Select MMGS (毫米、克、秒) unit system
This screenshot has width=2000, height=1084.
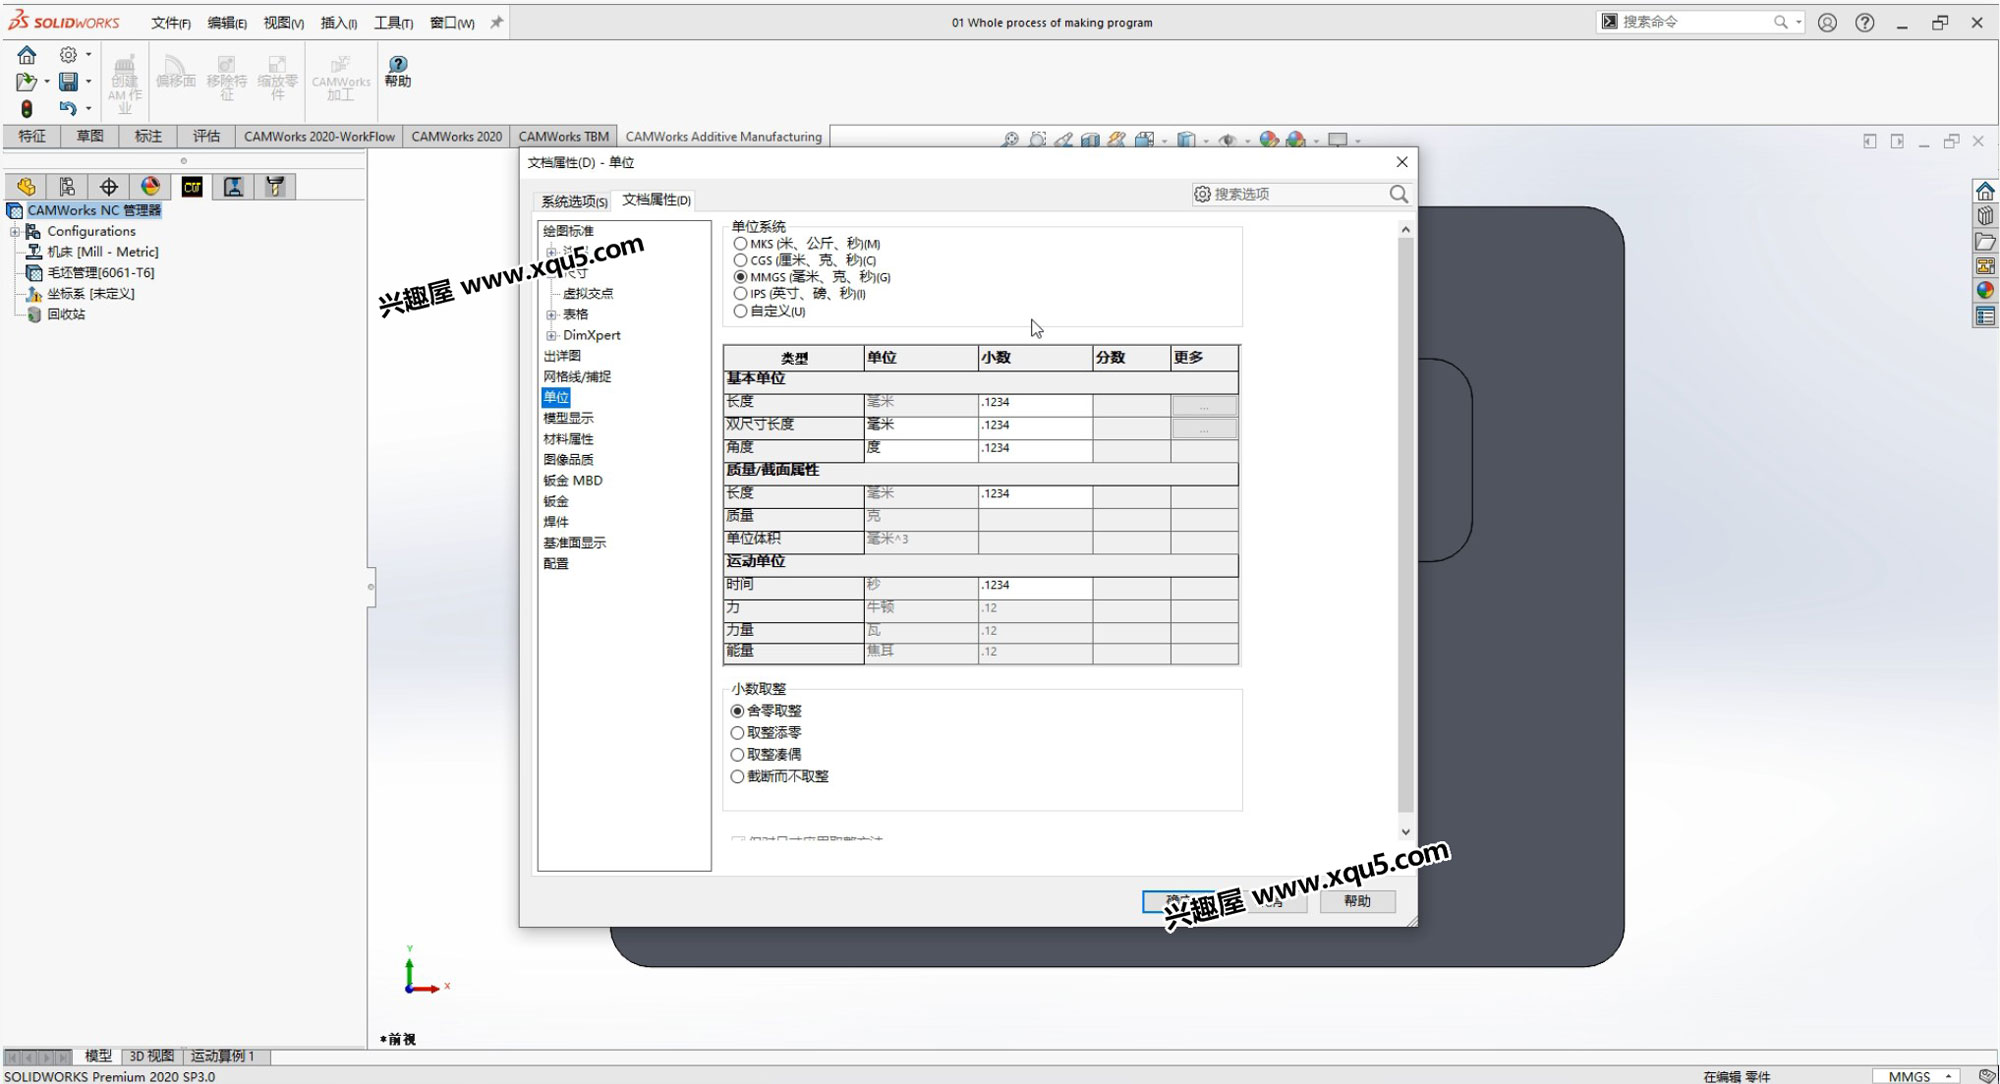tap(740, 277)
